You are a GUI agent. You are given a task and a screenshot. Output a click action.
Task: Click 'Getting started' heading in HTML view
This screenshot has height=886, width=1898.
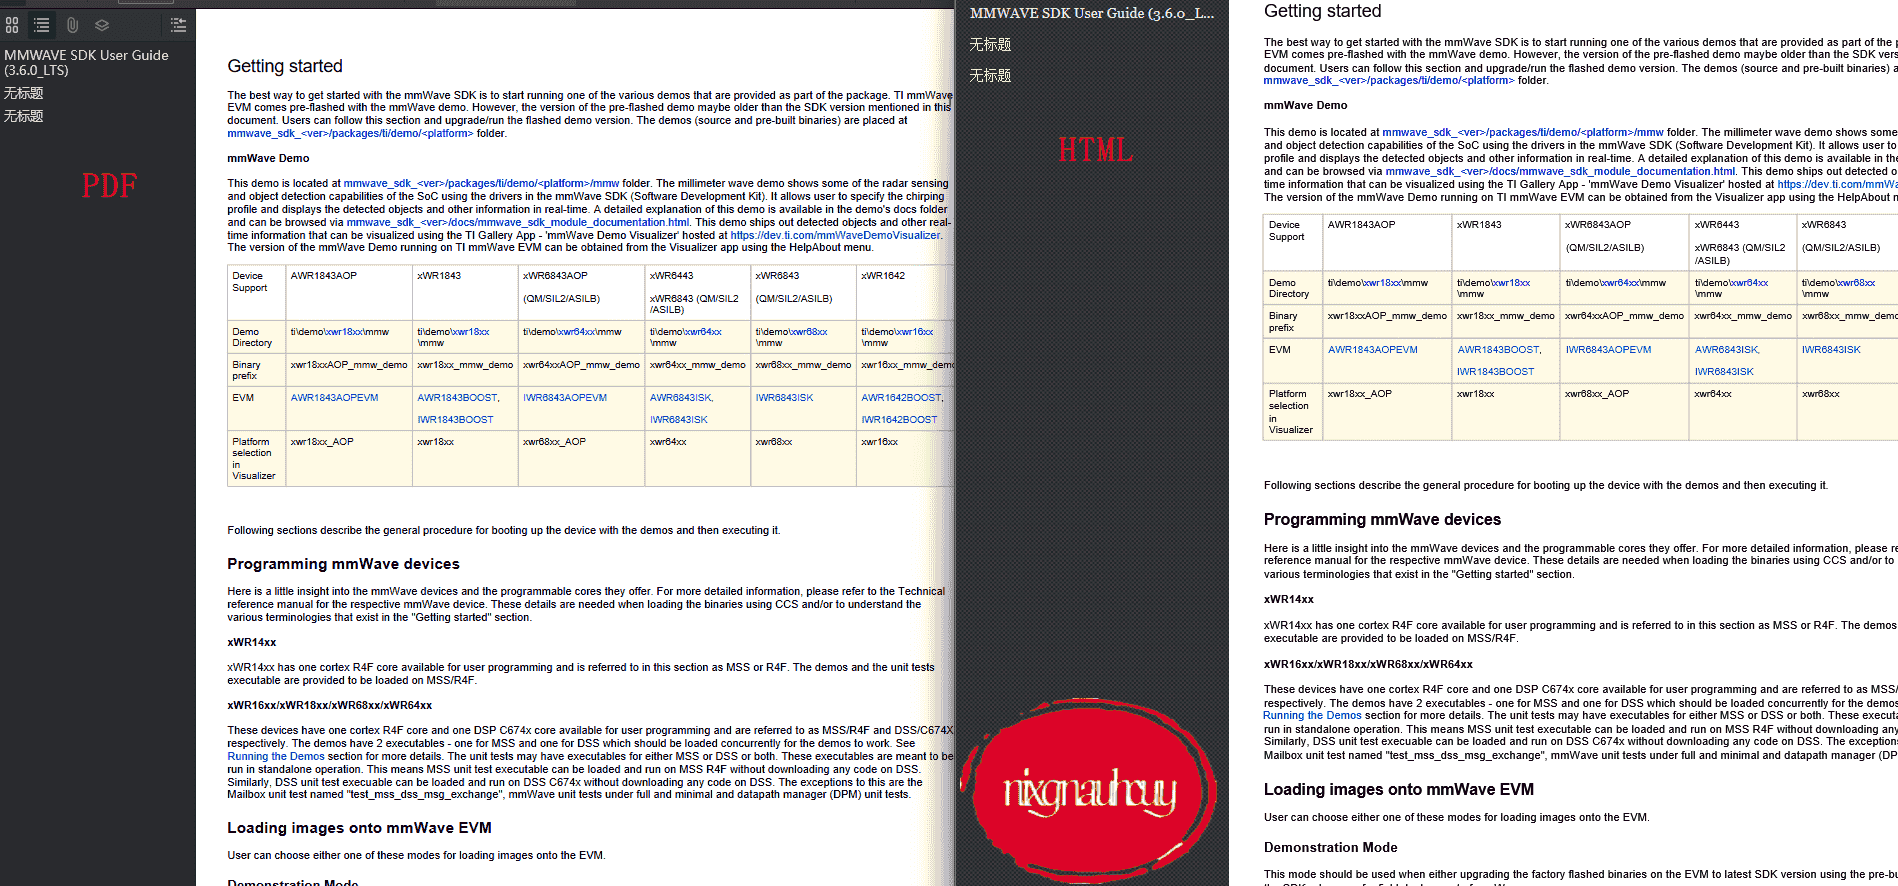click(1322, 11)
